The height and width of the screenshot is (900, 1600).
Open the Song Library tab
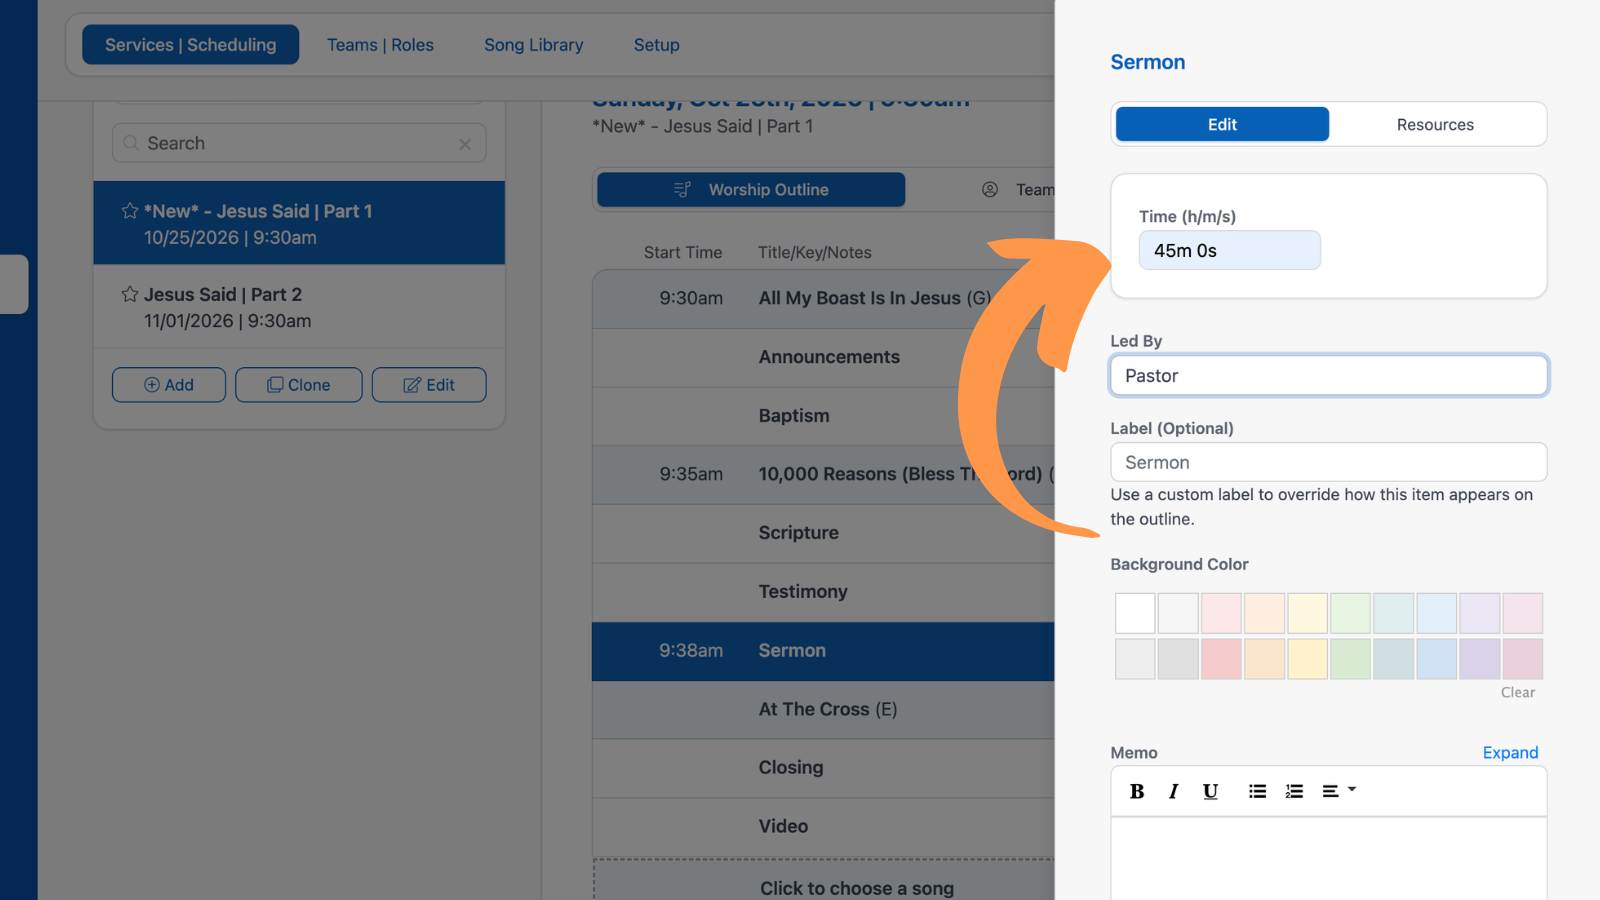click(x=534, y=45)
